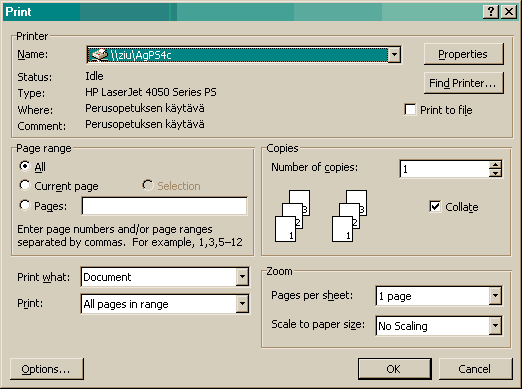Confirm printing with OK

[x=394, y=369]
